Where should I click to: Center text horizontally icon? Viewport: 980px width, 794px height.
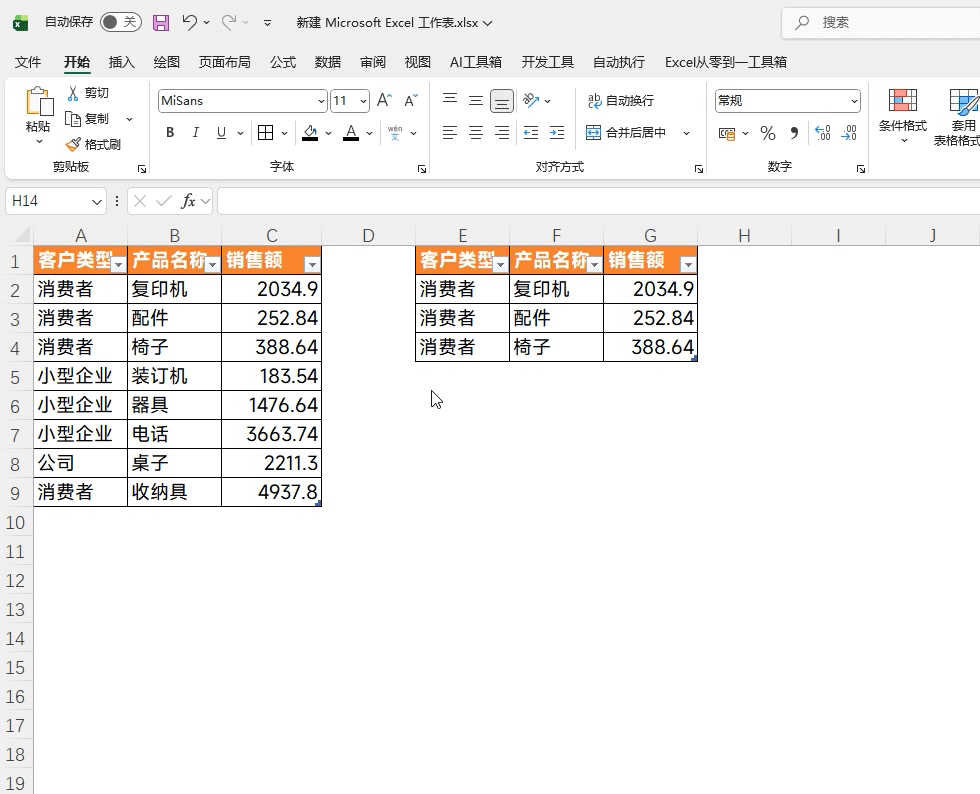(x=476, y=133)
